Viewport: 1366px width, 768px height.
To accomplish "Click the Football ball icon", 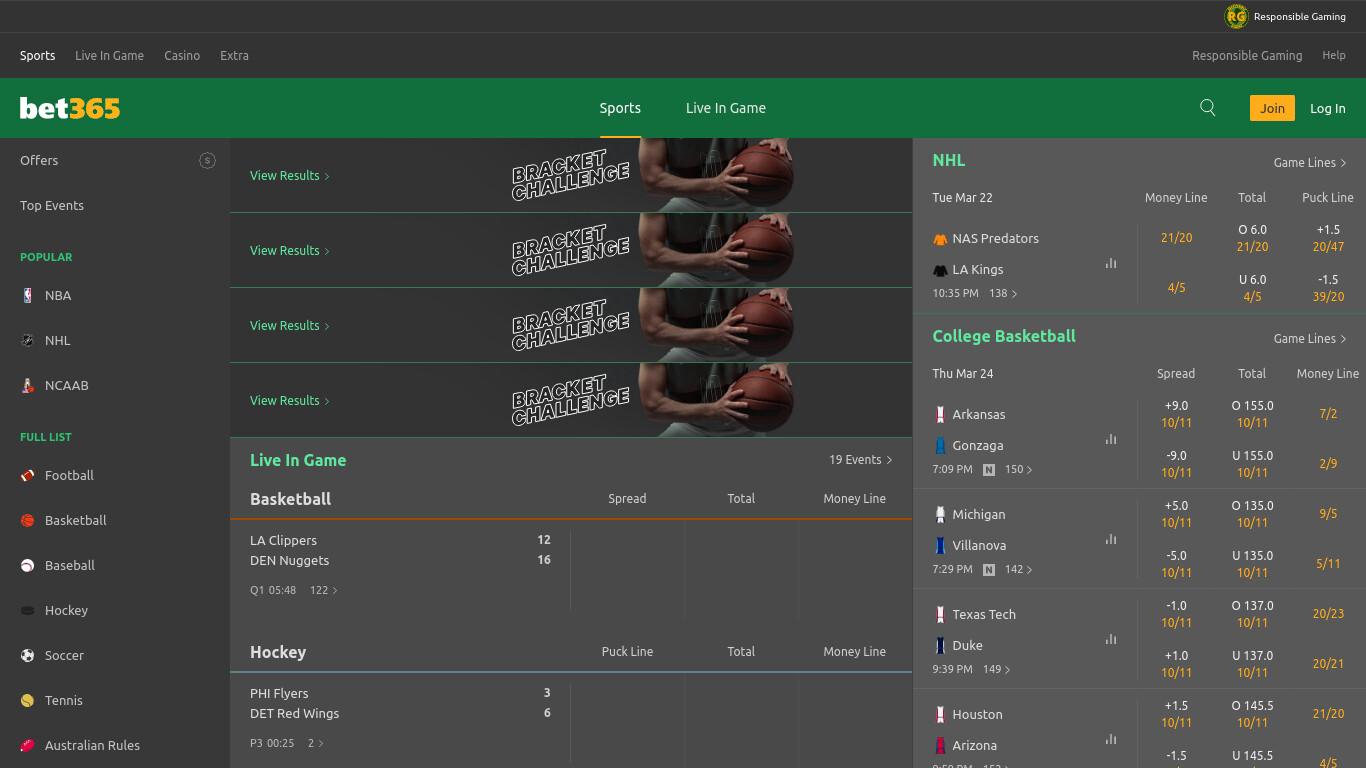I will pyautogui.click(x=28, y=475).
